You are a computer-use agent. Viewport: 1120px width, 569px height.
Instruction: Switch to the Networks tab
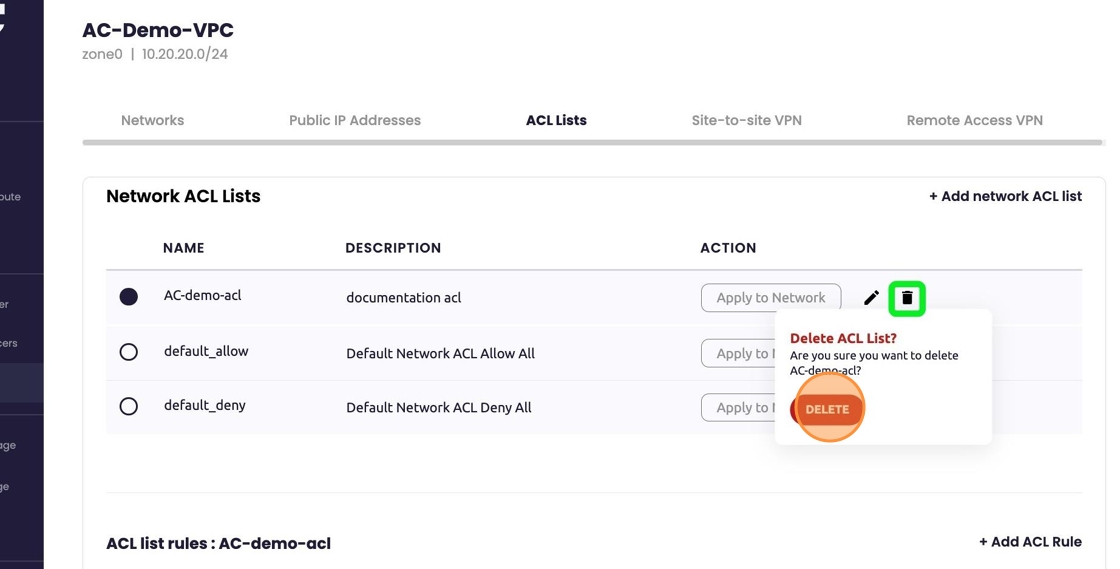click(x=152, y=120)
